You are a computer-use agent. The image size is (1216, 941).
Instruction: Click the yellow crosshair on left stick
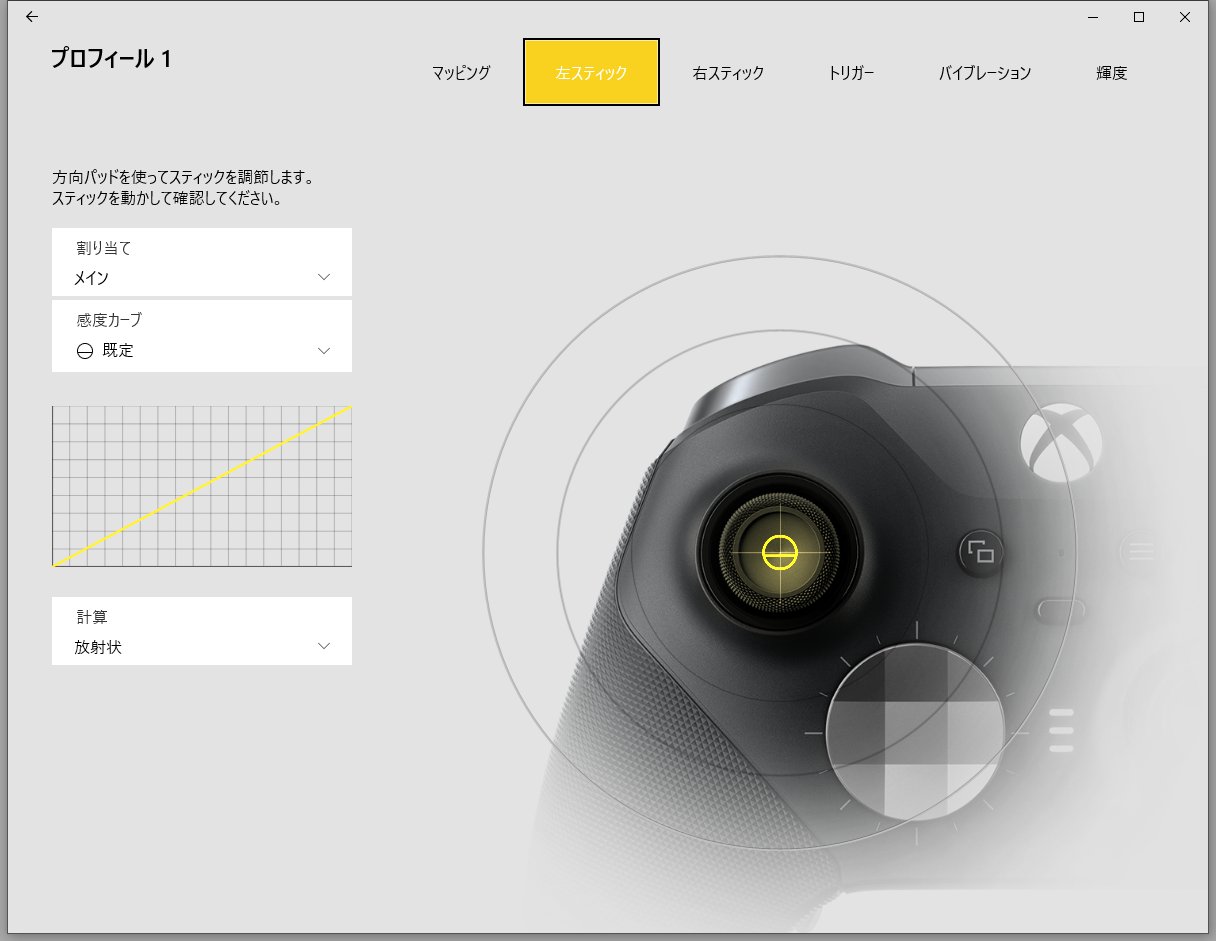click(x=779, y=551)
